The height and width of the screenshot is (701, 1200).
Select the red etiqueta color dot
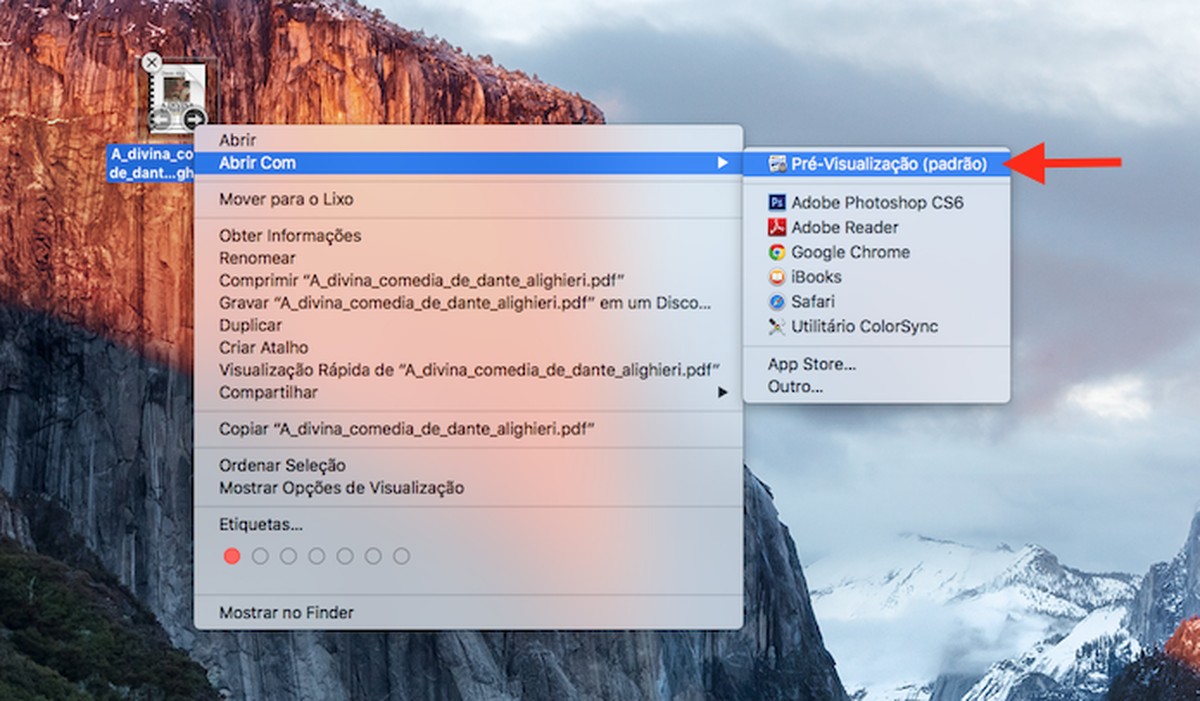(233, 555)
